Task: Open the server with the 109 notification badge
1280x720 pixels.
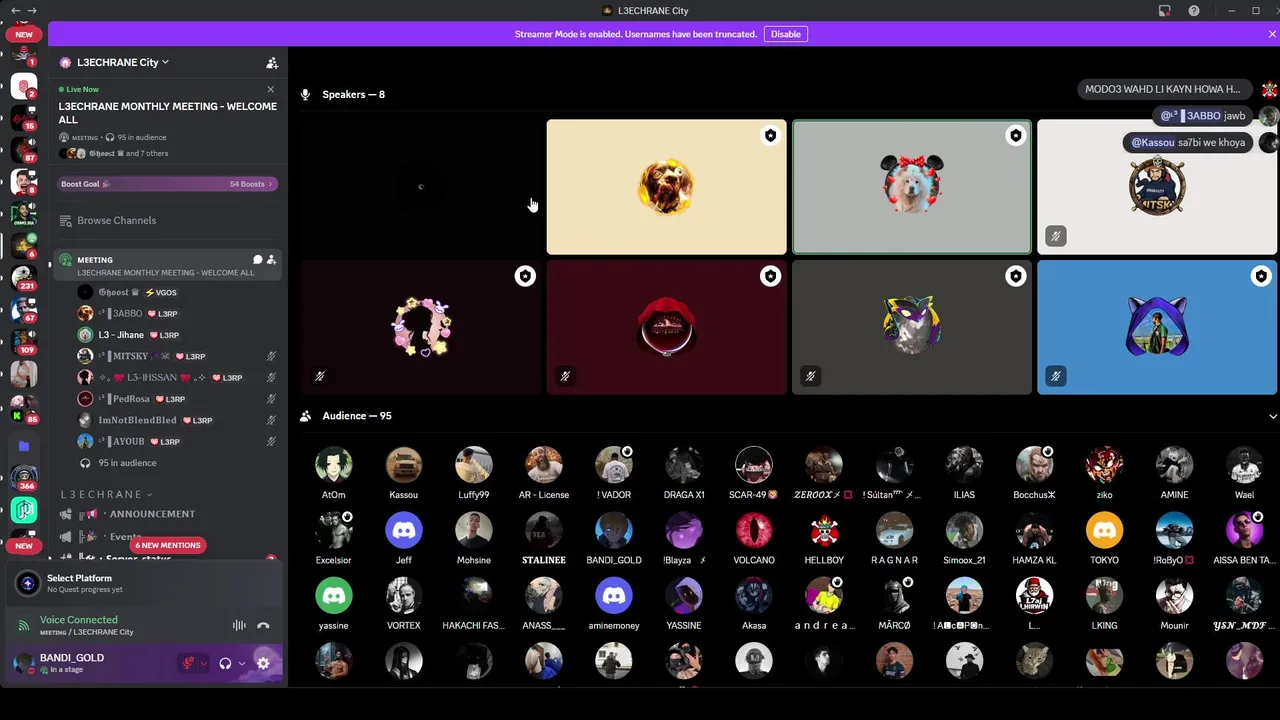Action: [x=23, y=341]
